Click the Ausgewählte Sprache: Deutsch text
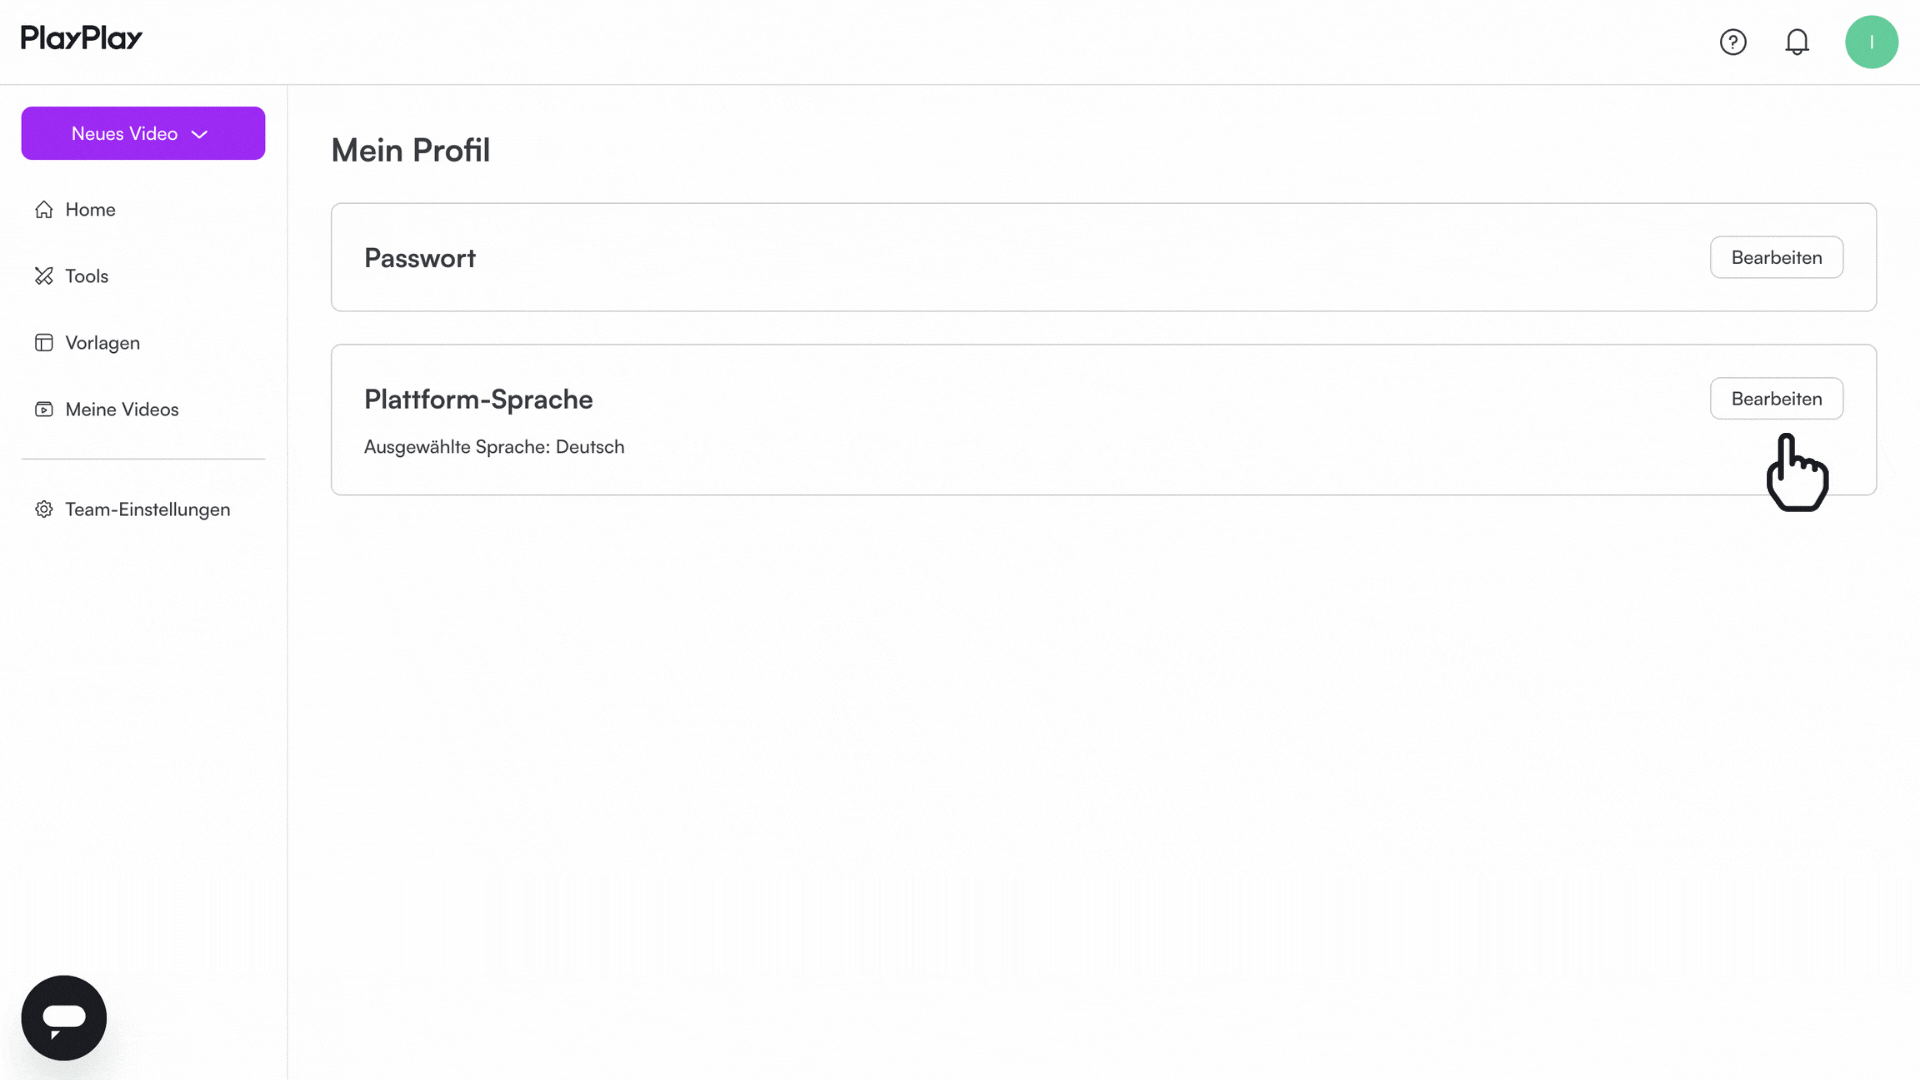The image size is (1920, 1080). [x=494, y=447]
